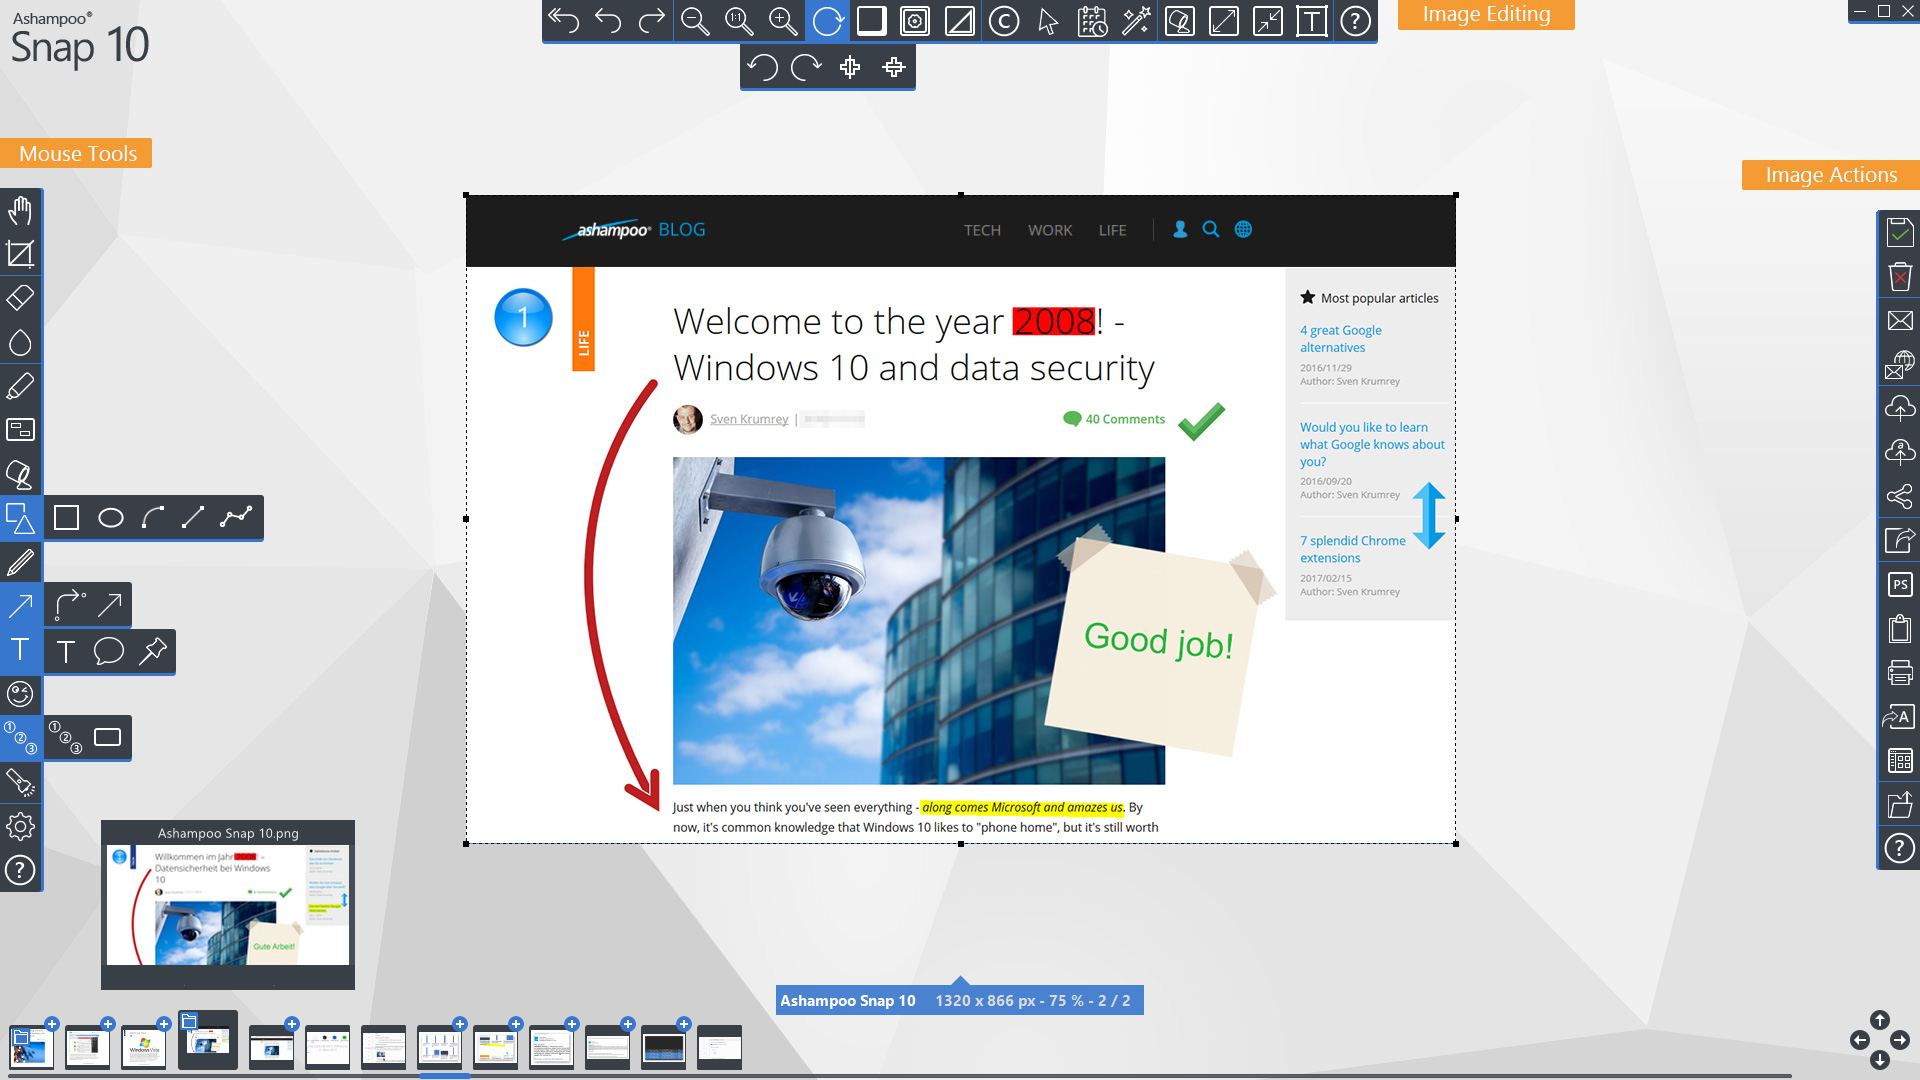Toggle the rotate counterclockwise button
The height and width of the screenshot is (1080, 1920).
pos(765,67)
